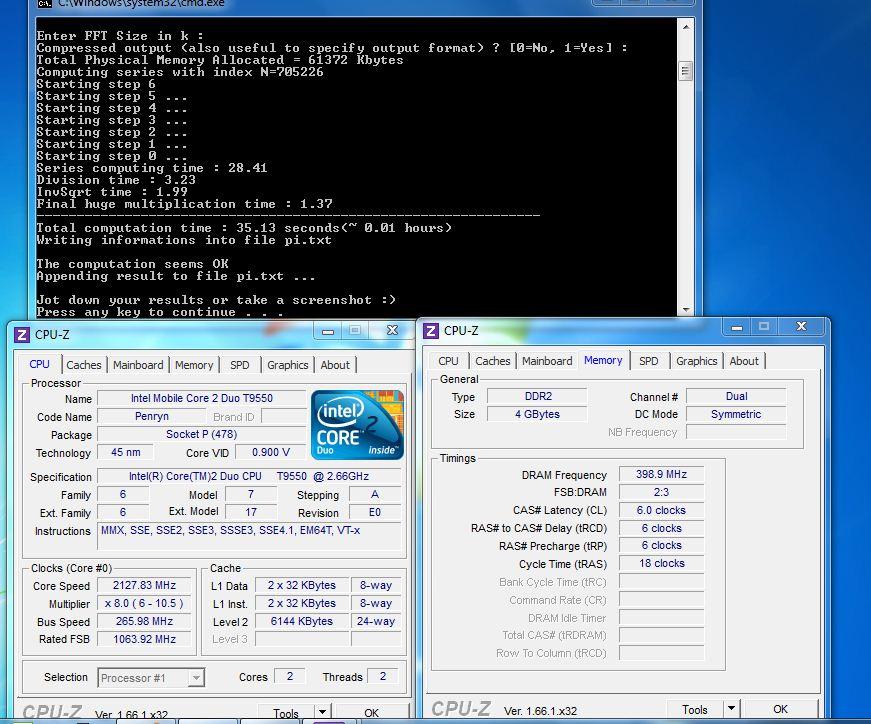Image resolution: width=871 pixels, height=724 pixels.
Task: Click Cores count value 2
Action: click(x=289, y=676)
